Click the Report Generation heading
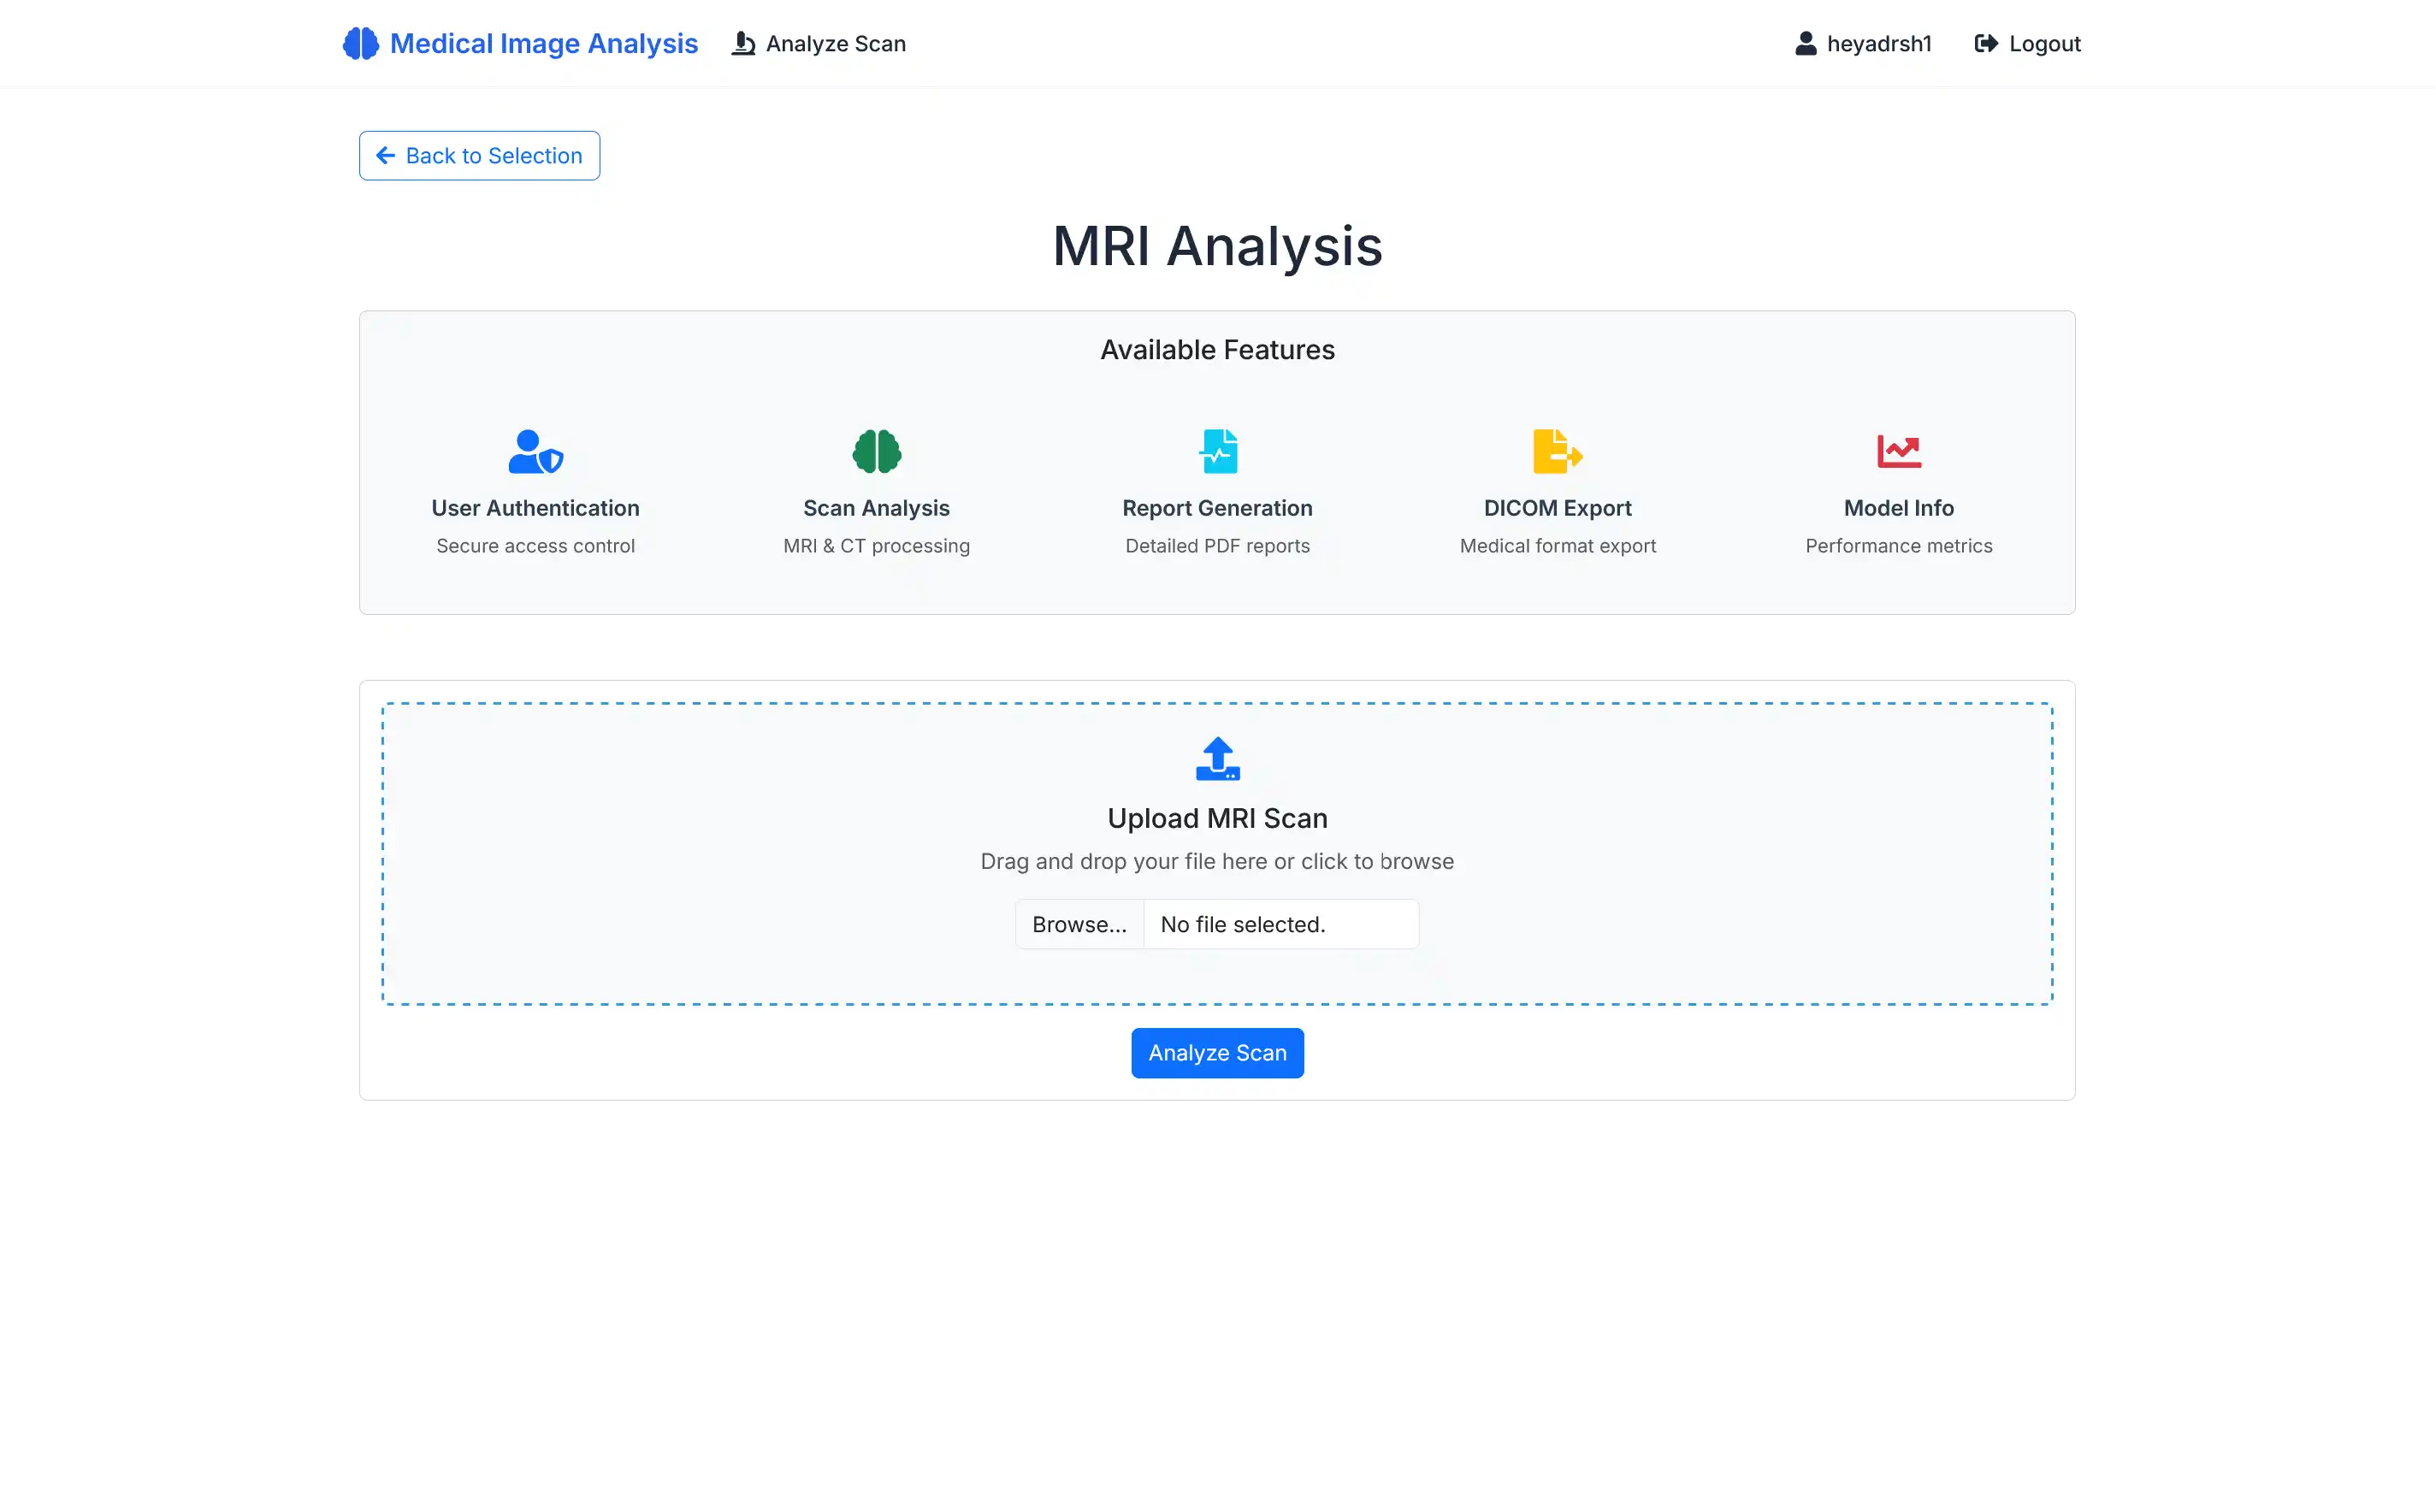 click(1217, 508)
